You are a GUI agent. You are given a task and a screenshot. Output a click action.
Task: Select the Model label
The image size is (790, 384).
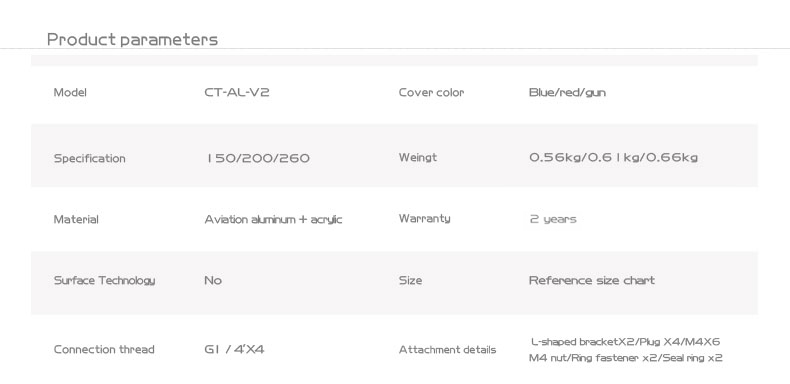[x=70, y=92]
